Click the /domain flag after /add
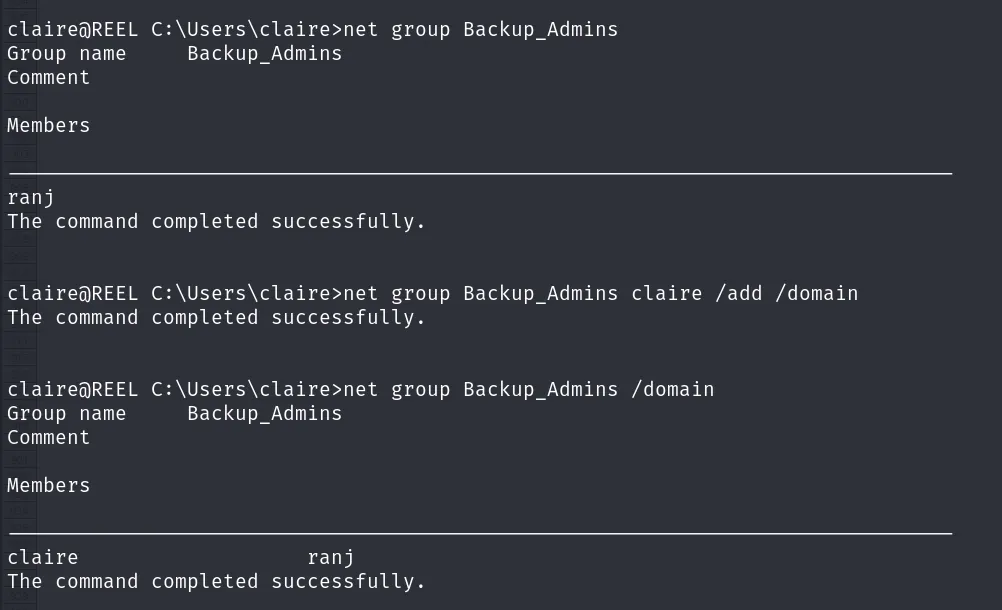This screenshot has height=610, width=1002. click(x=816, y=294)
